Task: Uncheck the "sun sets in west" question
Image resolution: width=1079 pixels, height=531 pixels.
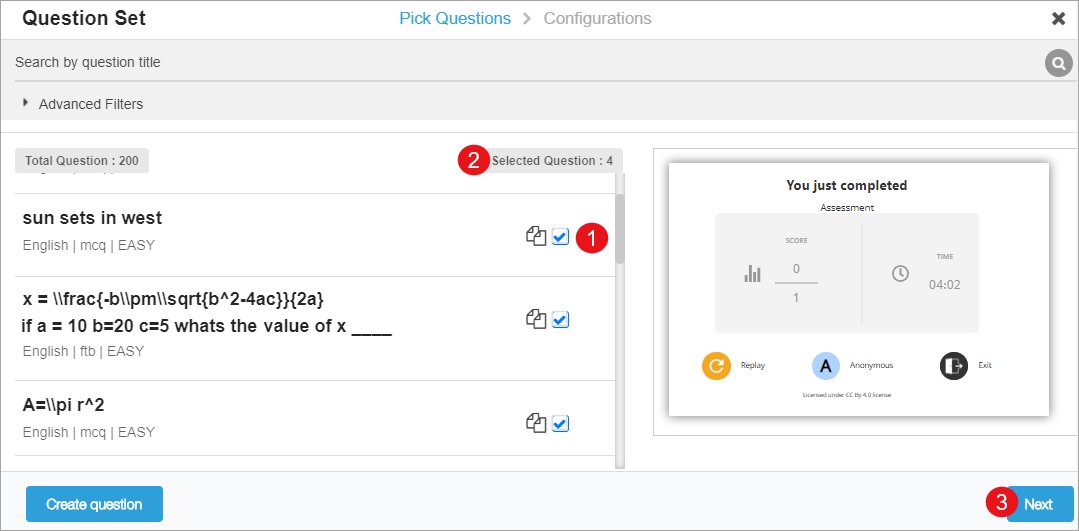Action: click(560, 237)
